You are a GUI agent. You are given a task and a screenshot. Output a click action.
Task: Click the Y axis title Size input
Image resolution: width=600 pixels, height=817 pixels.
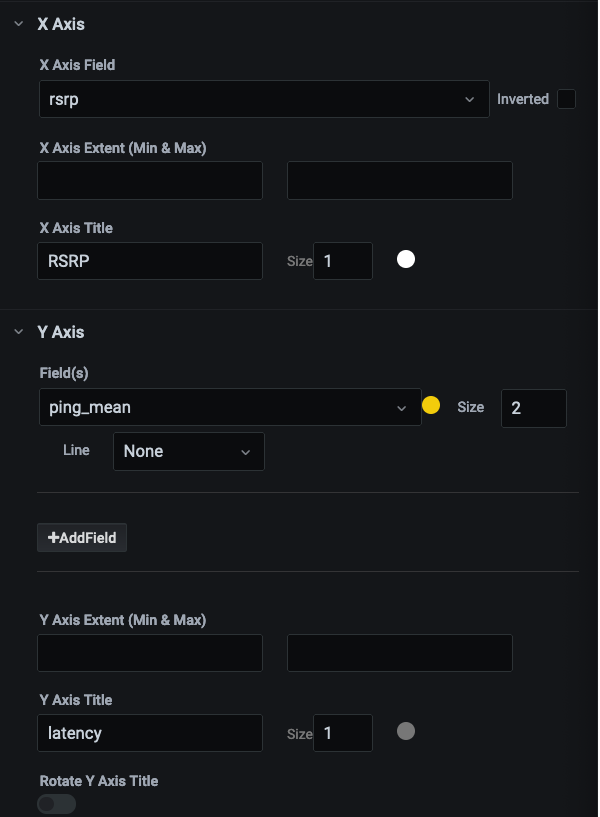342,732
